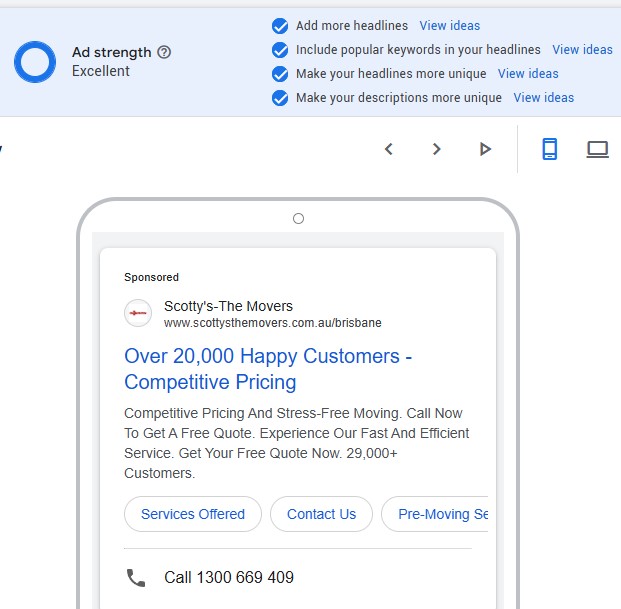Click the Scotty's-The Movers business name
Image resolution: width=621 pixels, height=609 pixels.
228,306
